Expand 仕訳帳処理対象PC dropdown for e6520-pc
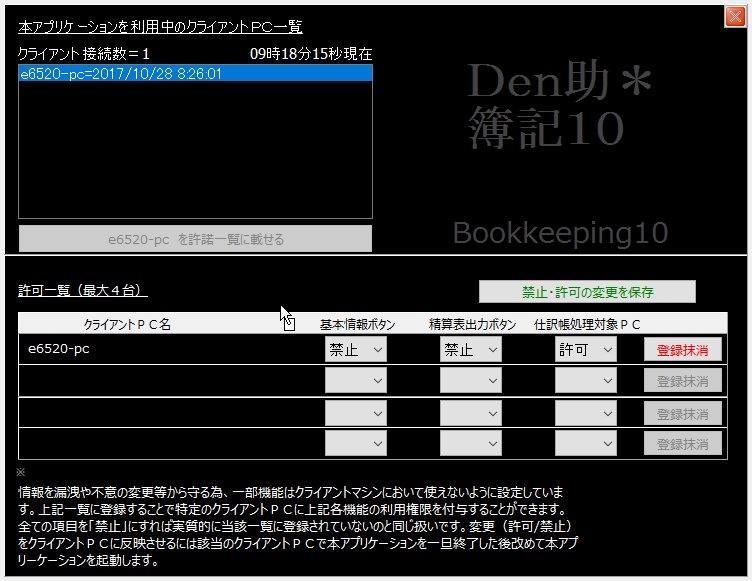Viewport: 752px width, 581px height. [x=586, y=350]
